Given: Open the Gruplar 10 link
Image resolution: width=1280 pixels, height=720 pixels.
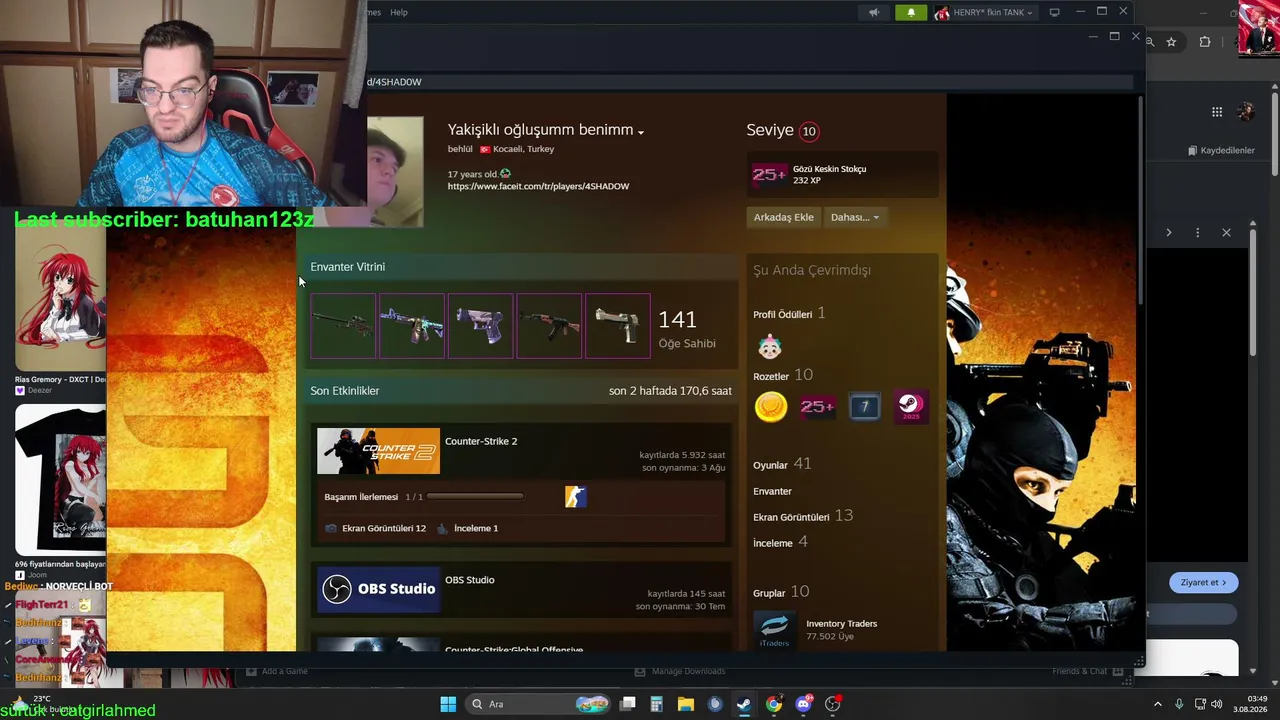Looking at the screenshot, I should pos(781,592).
